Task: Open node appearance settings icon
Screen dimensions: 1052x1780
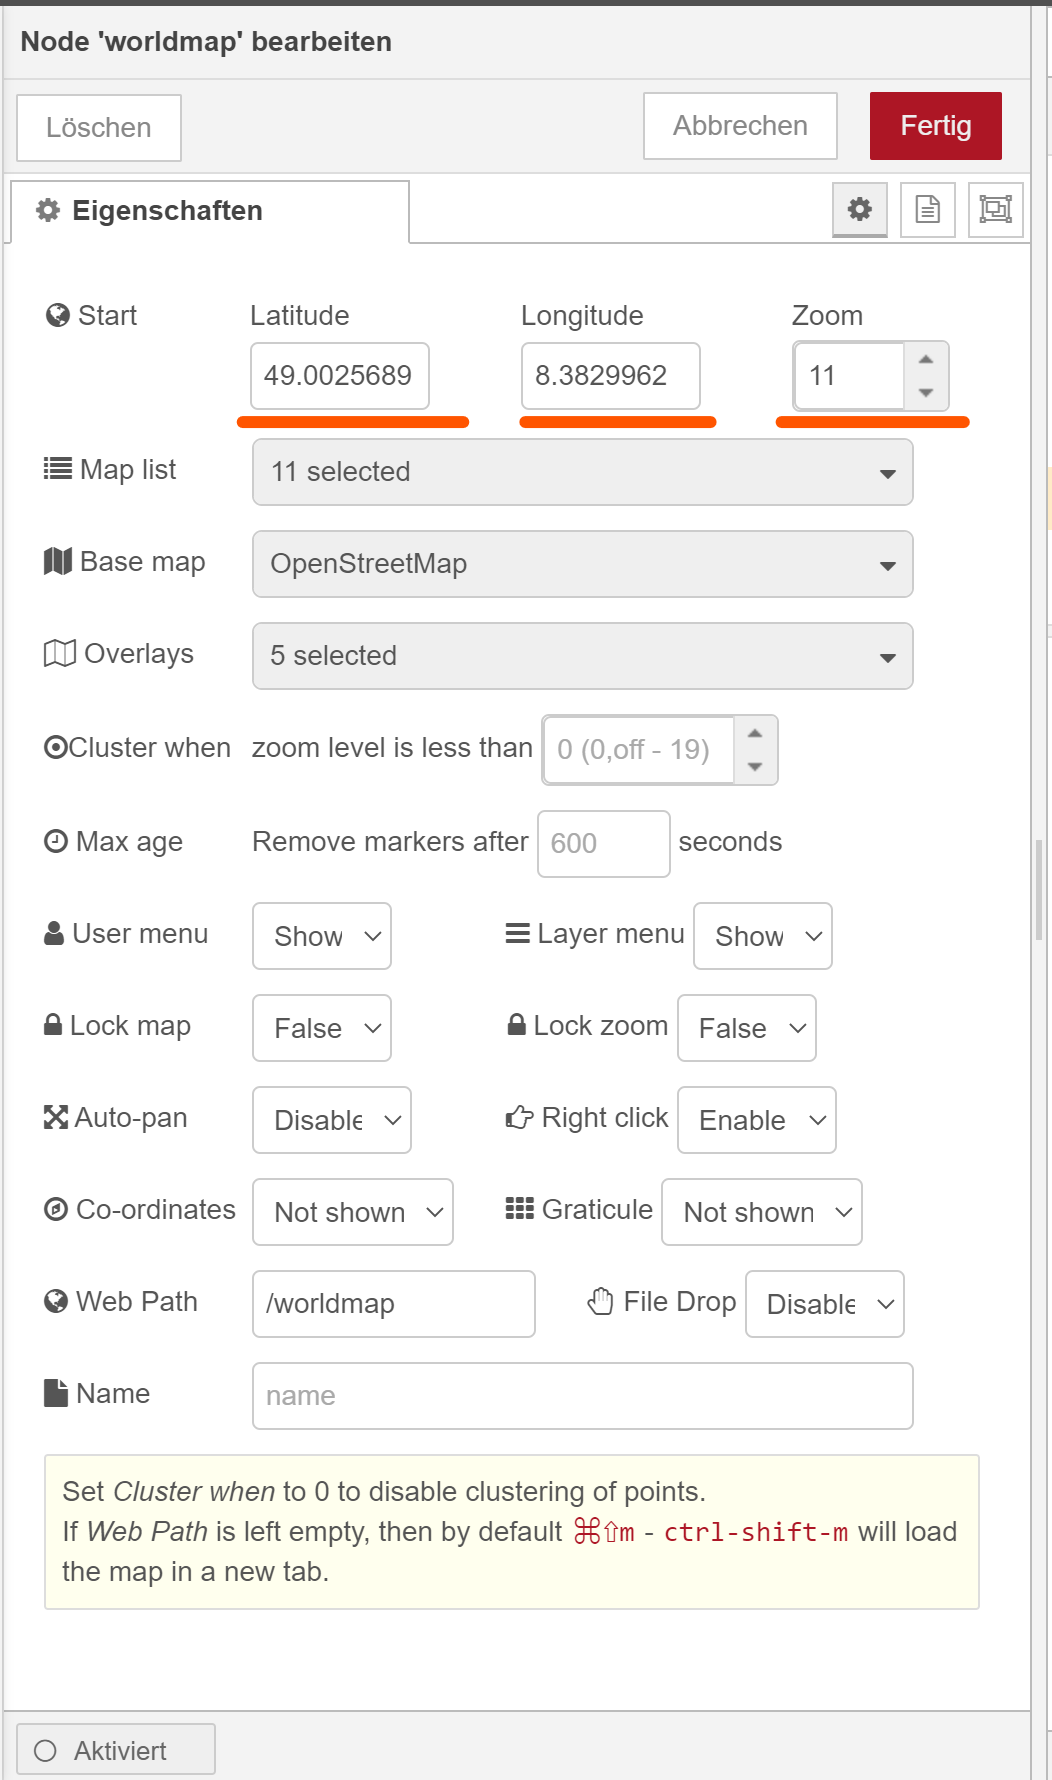Action: point(995,209)
